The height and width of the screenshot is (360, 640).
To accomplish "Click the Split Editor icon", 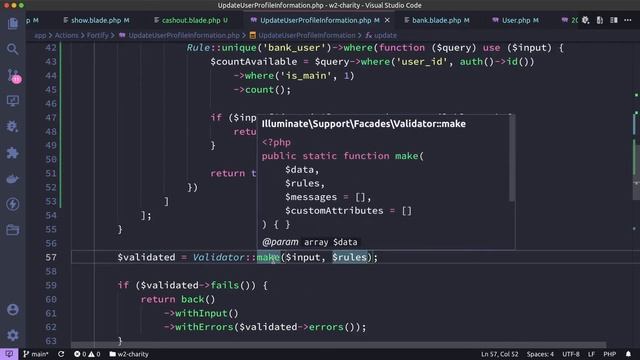I will click(x=614, y=20).
